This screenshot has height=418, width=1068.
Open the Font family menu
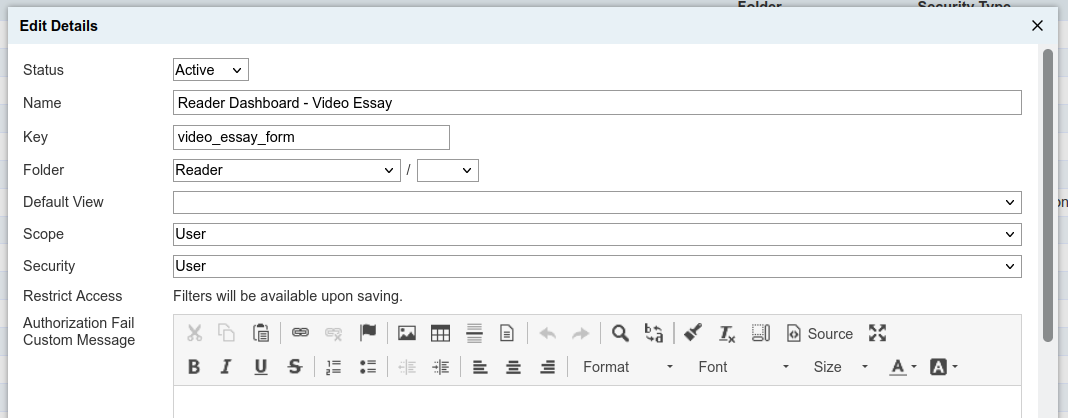click(743, 367)
